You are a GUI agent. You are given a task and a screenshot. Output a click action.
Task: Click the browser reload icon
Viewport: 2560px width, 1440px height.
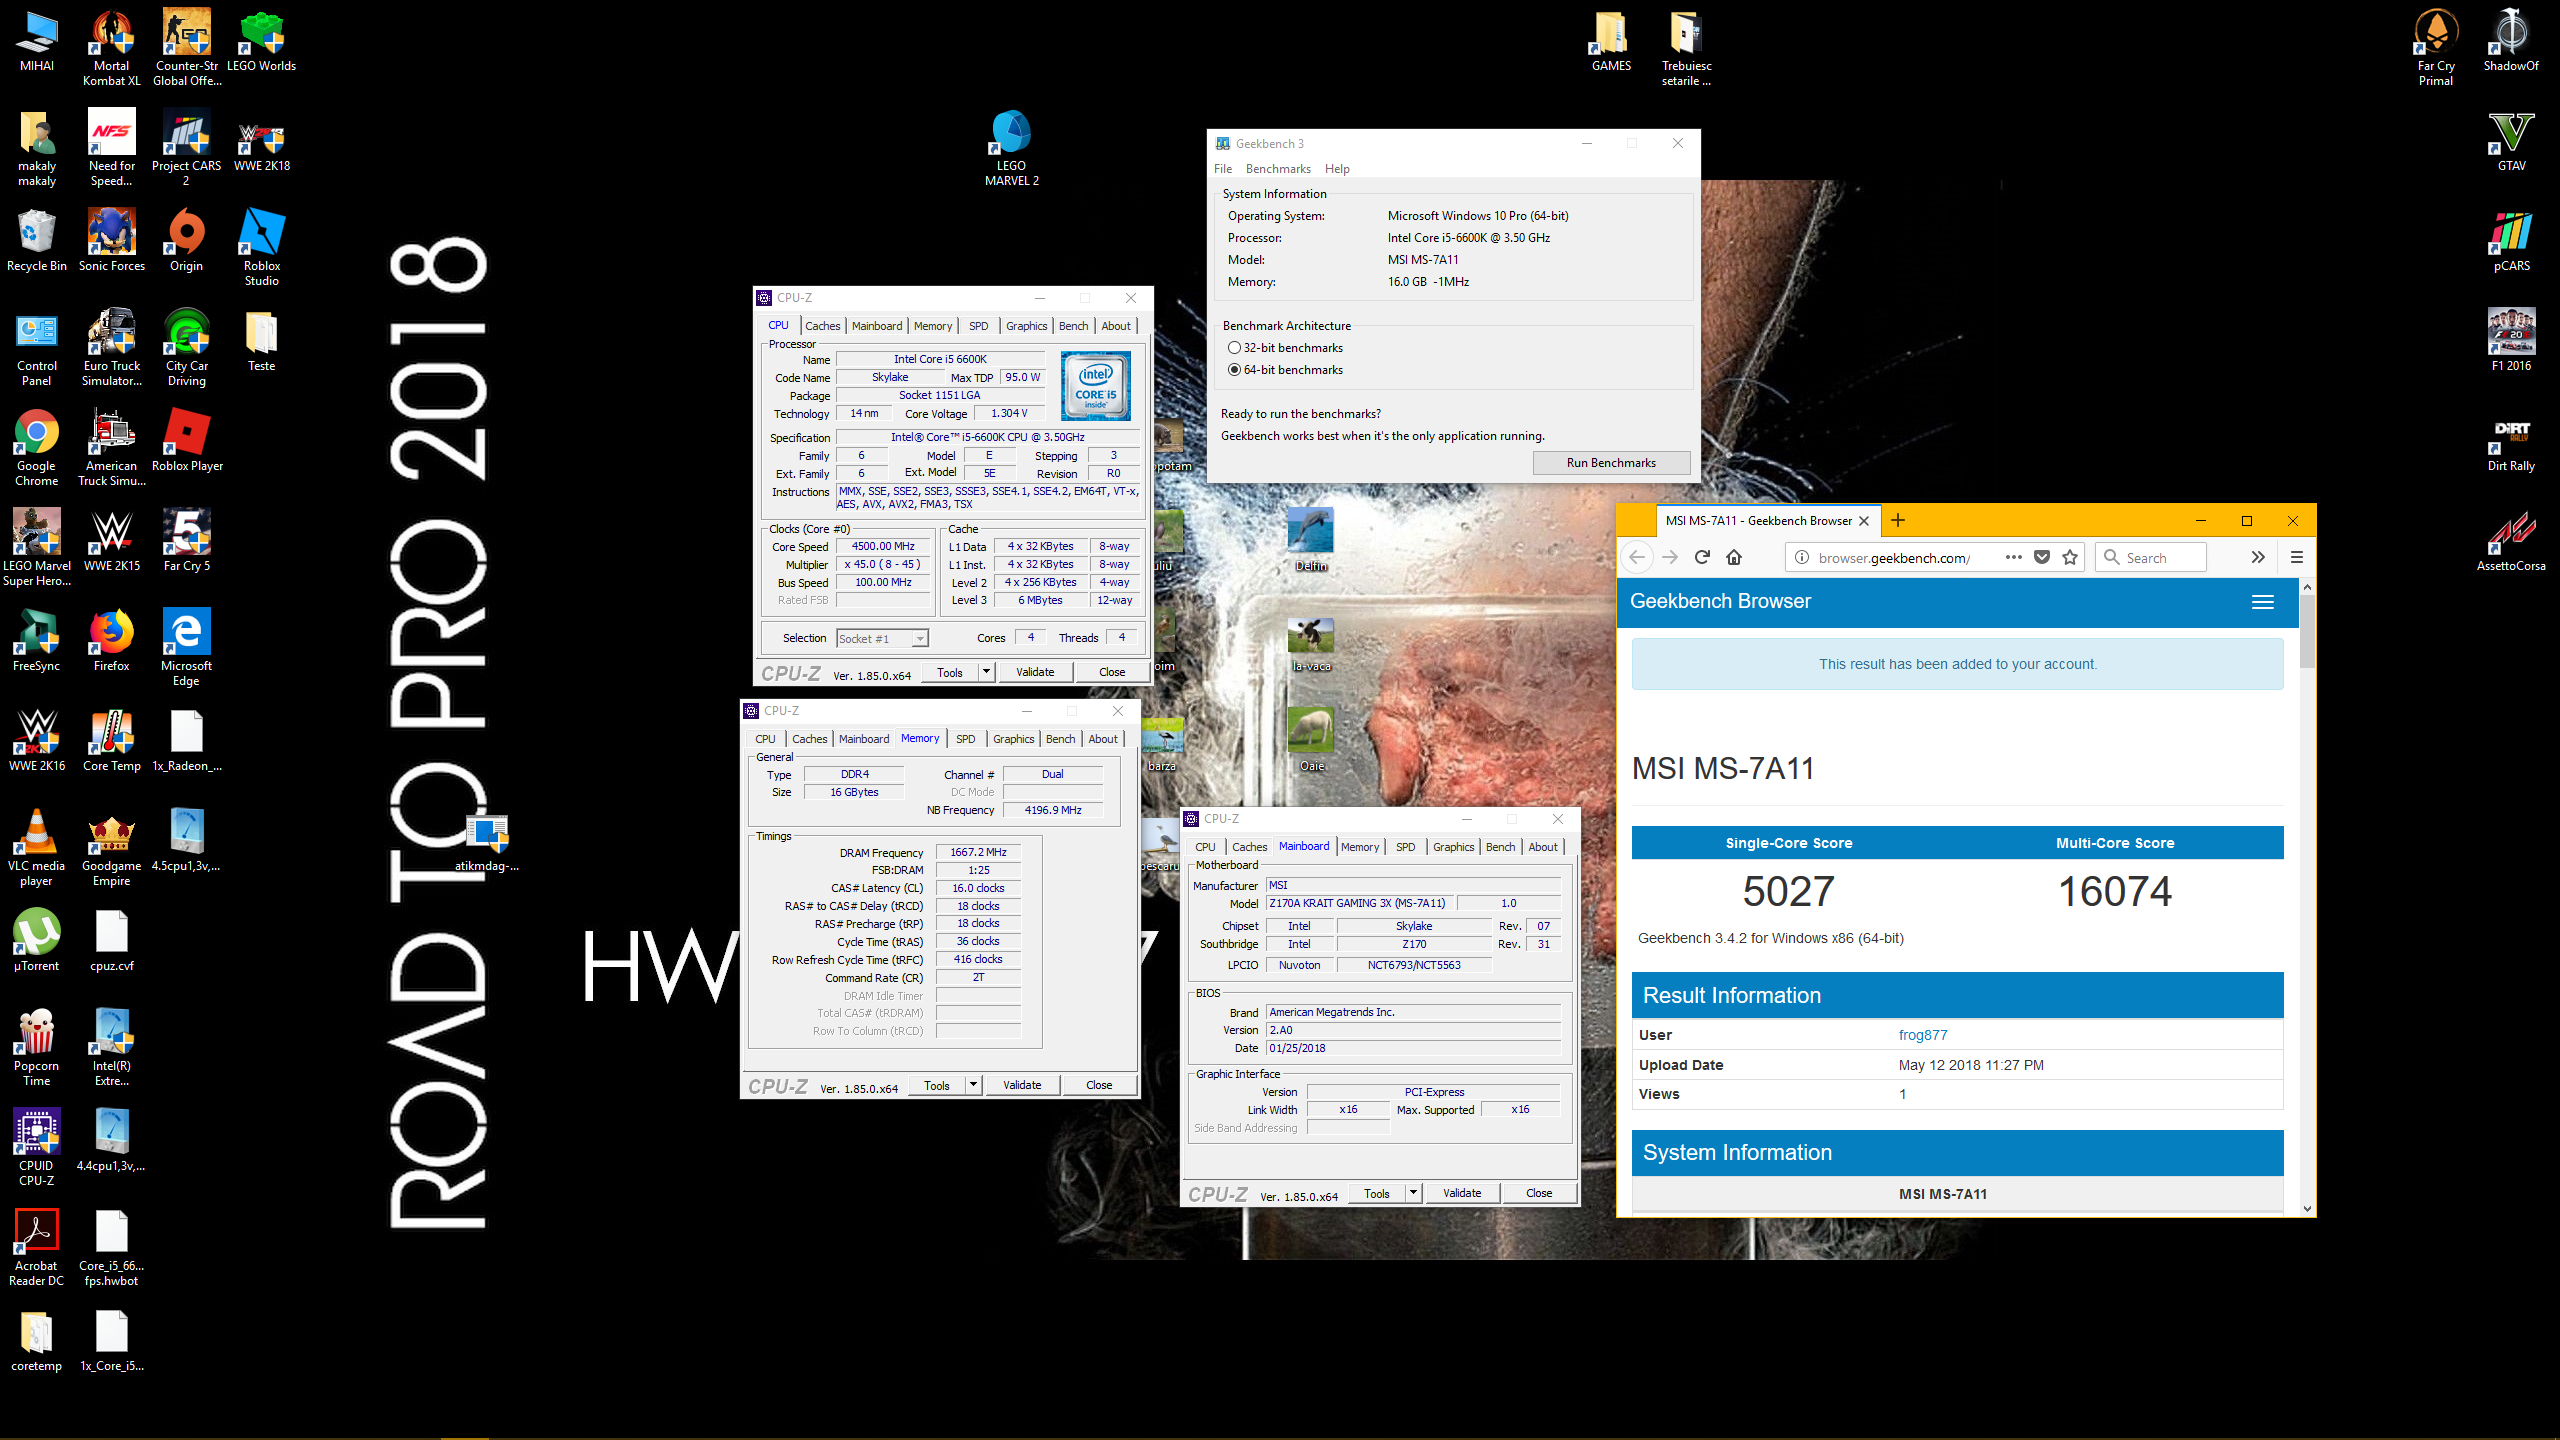1702,558
